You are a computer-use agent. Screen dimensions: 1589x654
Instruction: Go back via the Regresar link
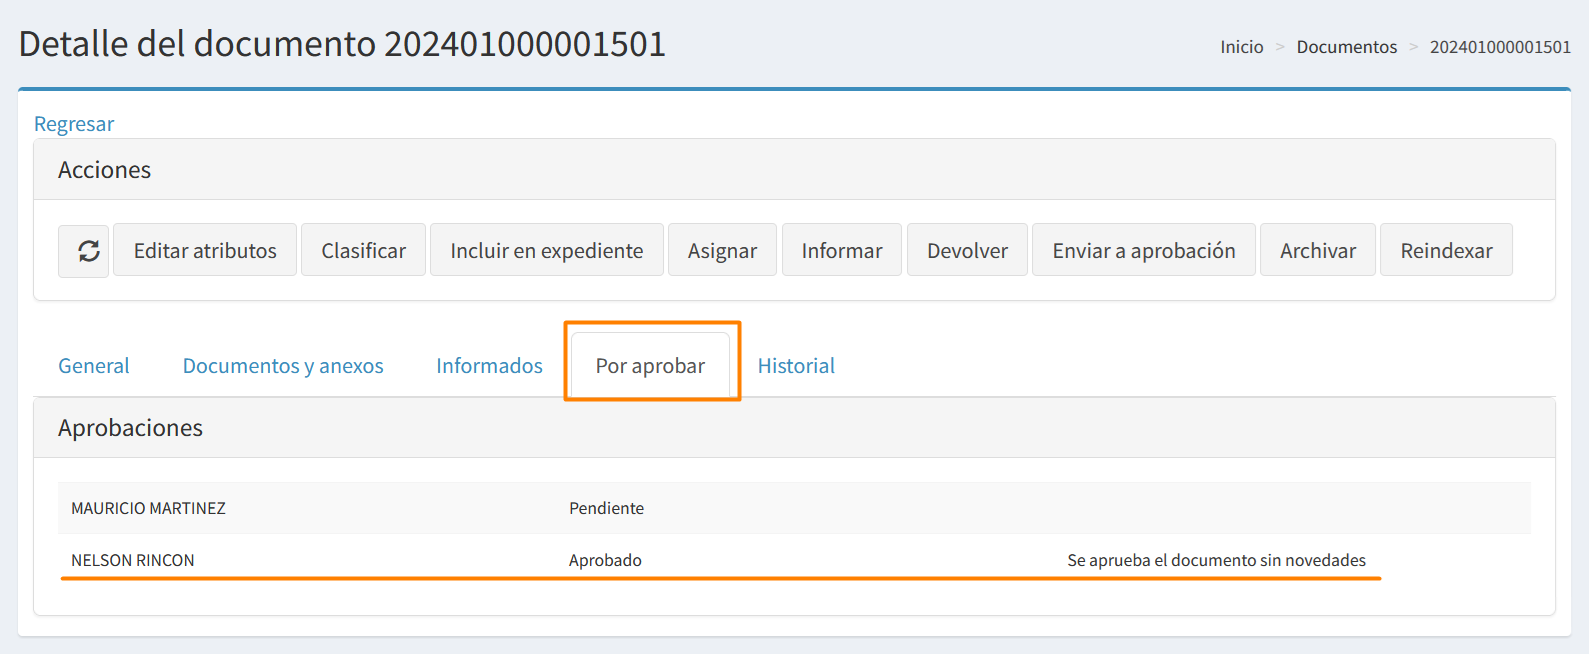pyautogui.click(x=74, y=124)
